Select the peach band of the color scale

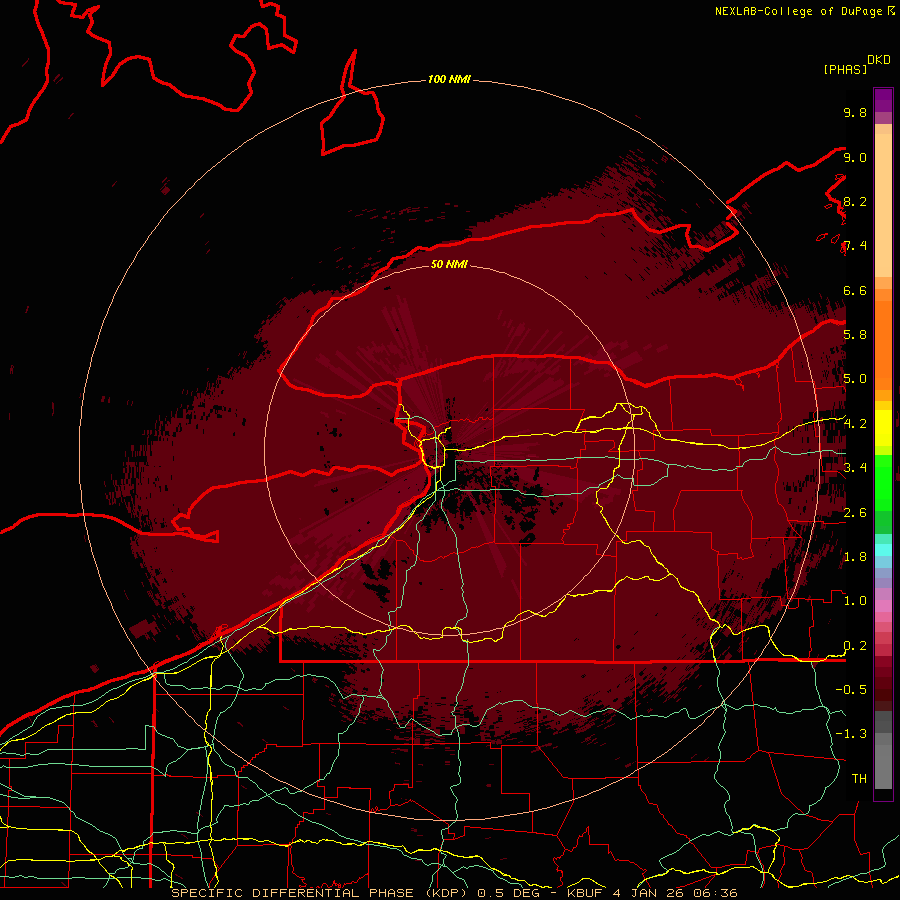pos(883,204)
